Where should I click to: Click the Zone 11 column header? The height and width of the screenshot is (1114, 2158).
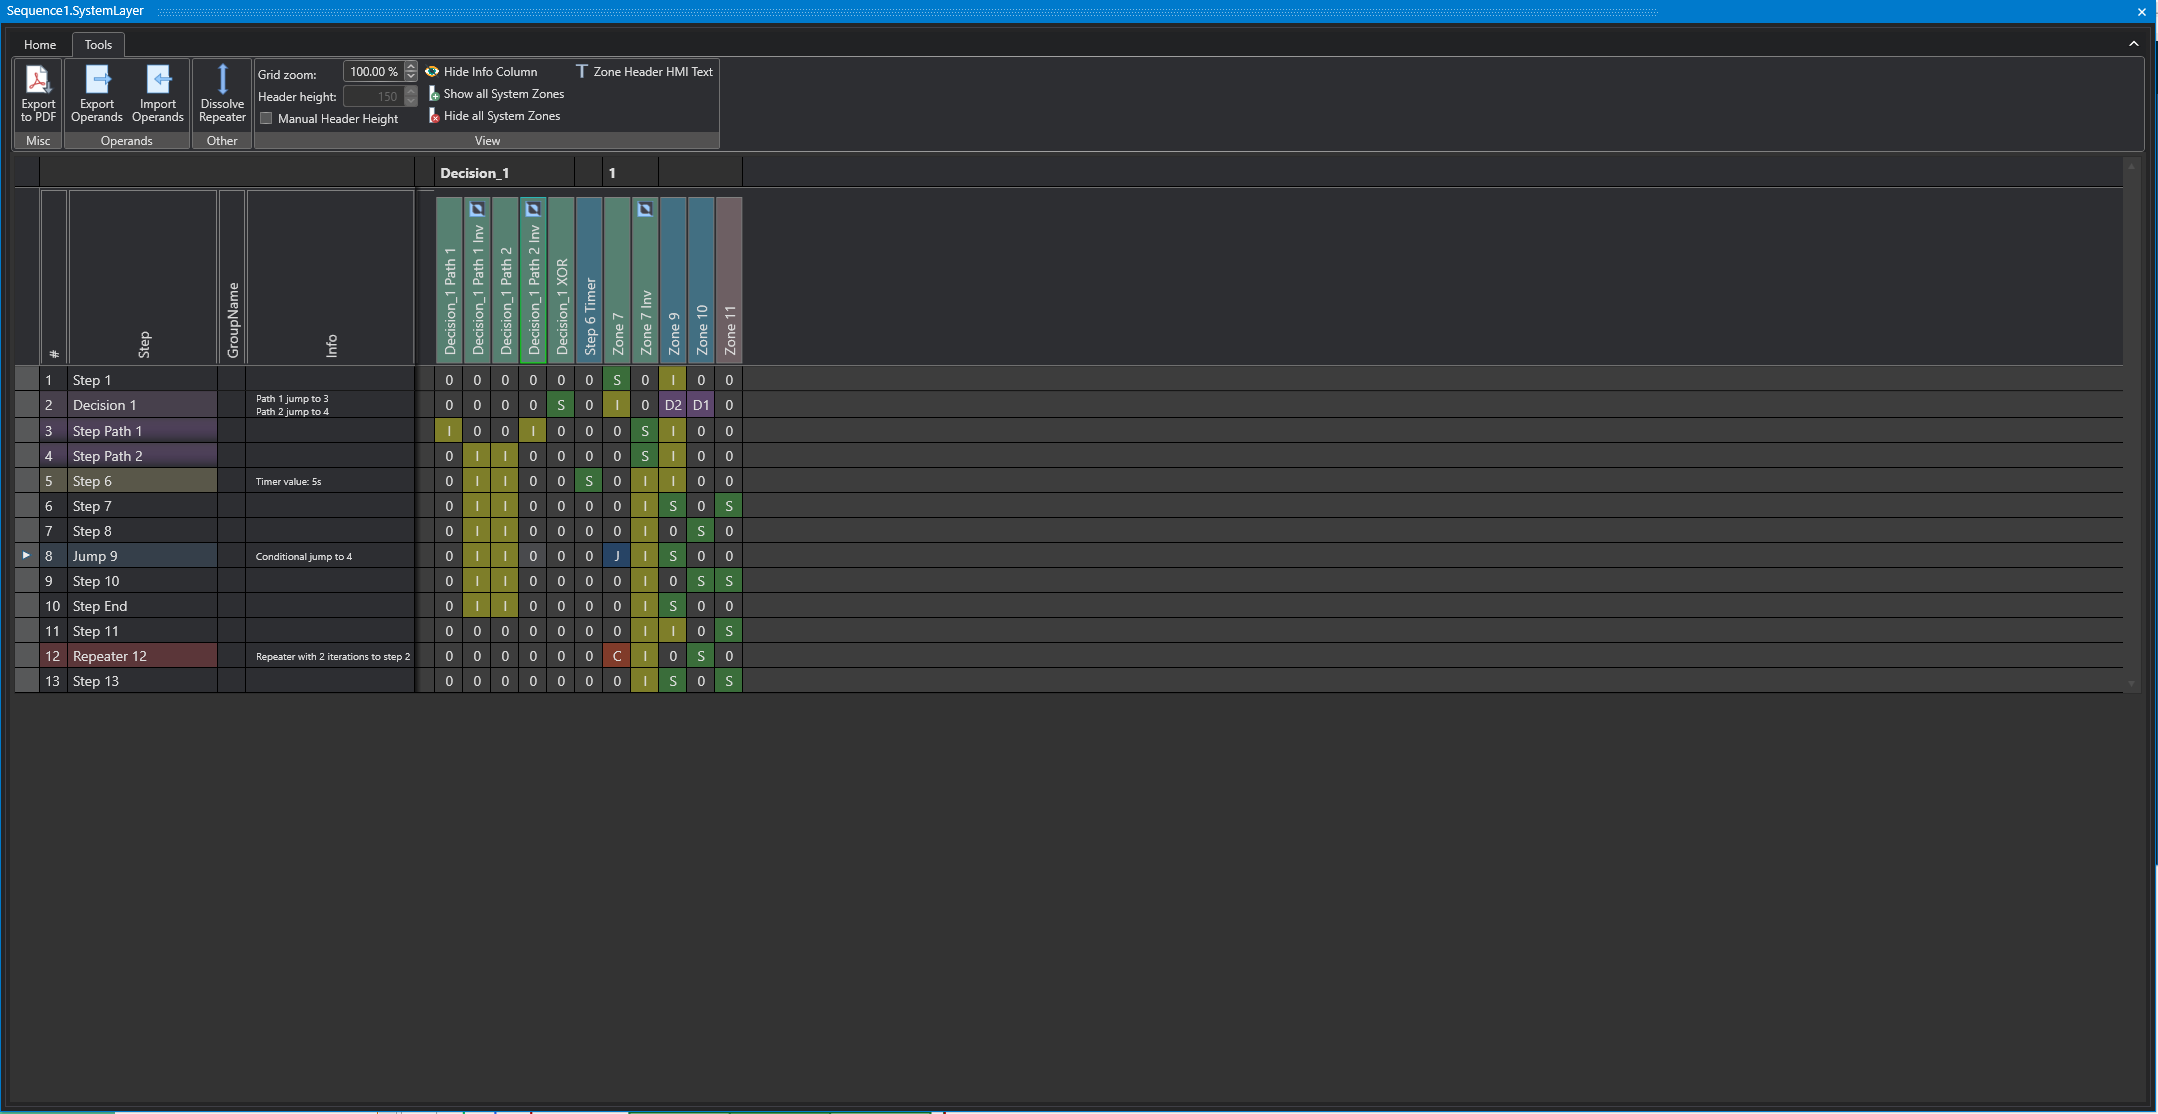(729, 279)
